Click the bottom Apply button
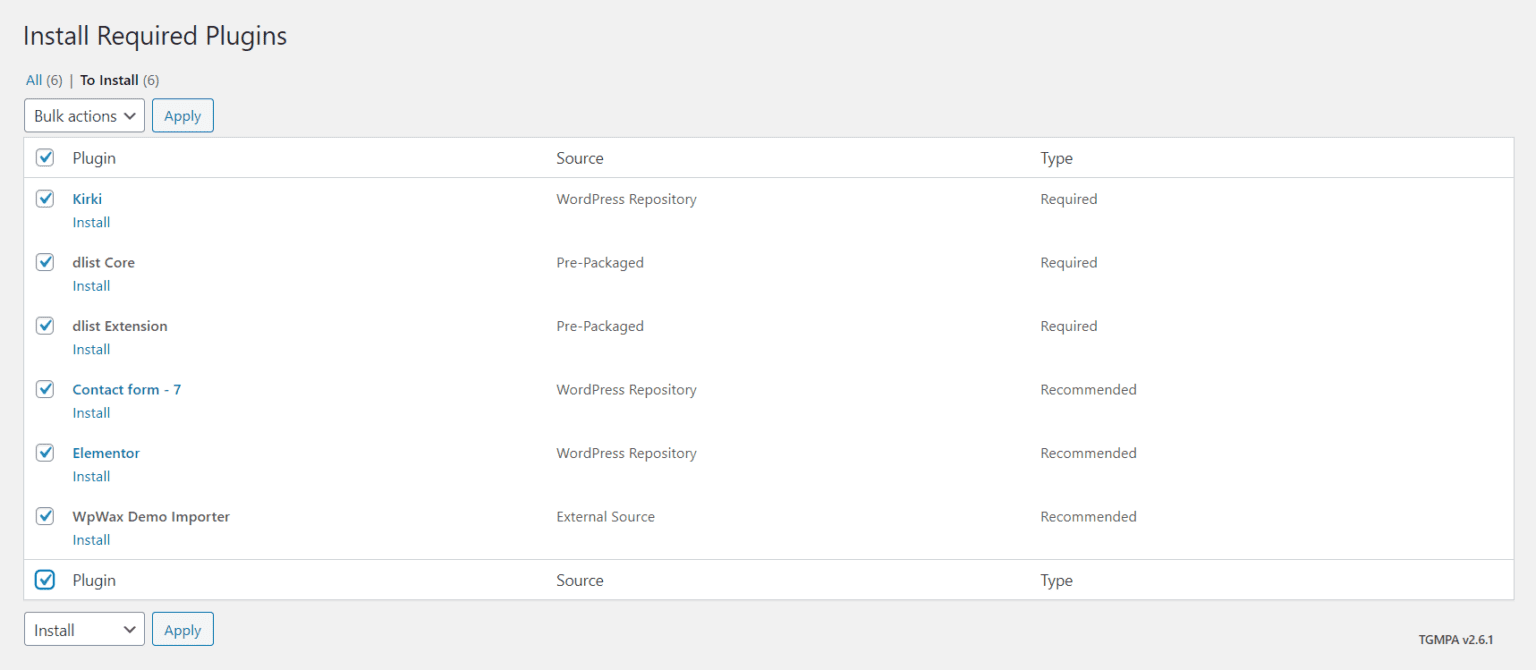1536x670 pixels. pos(182,629)
